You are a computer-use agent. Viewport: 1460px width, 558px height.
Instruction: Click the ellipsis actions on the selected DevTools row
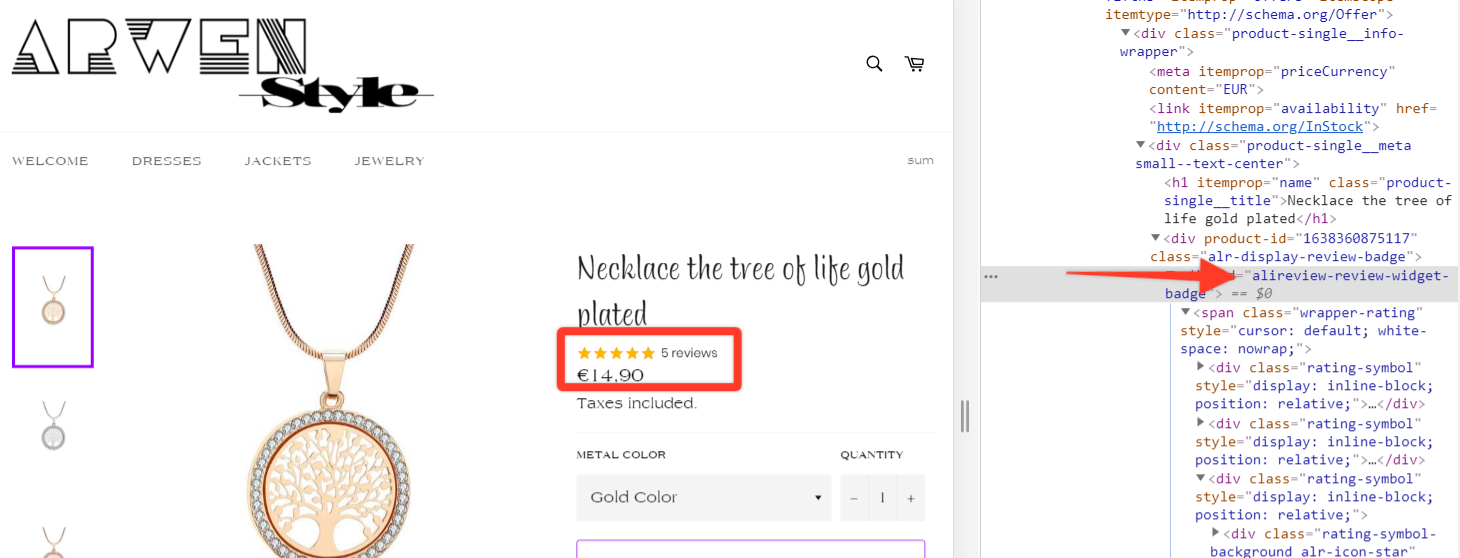991,276
